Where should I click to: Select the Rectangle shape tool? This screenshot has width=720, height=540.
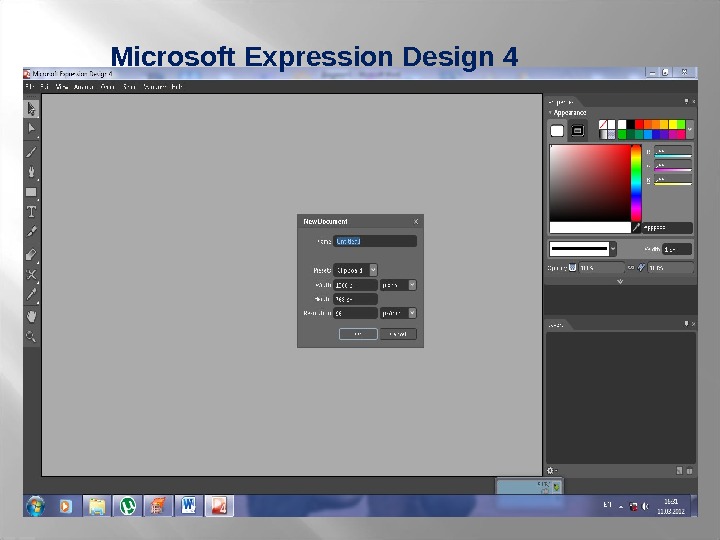31,192
